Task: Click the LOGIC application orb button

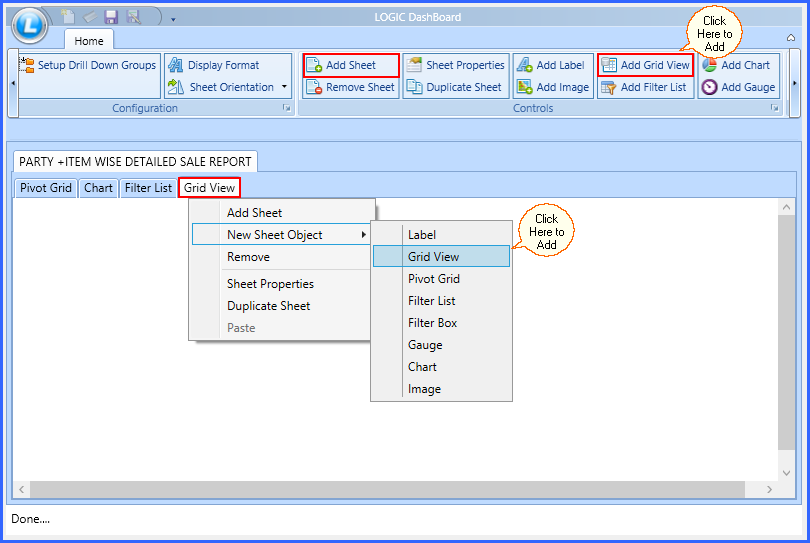Action: coord(29,25)
